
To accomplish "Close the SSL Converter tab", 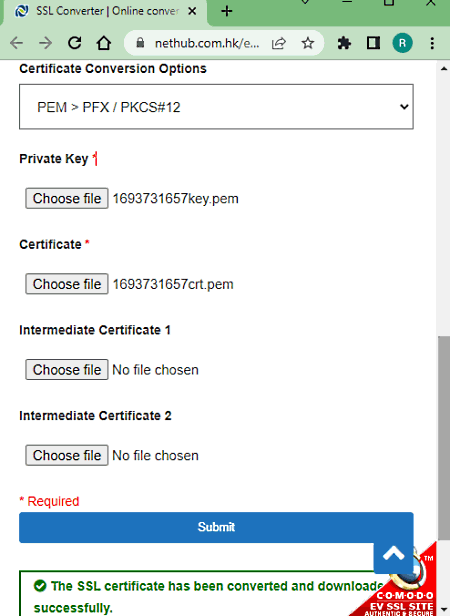I will [192, 11].
